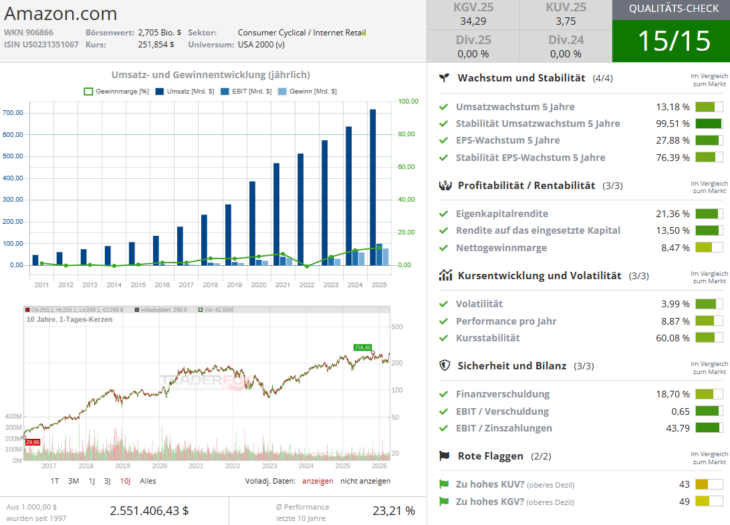The image size is (730, 525).
Task: Click the 2025 Umsatz bar in chart
Action: tap(373, 186)
